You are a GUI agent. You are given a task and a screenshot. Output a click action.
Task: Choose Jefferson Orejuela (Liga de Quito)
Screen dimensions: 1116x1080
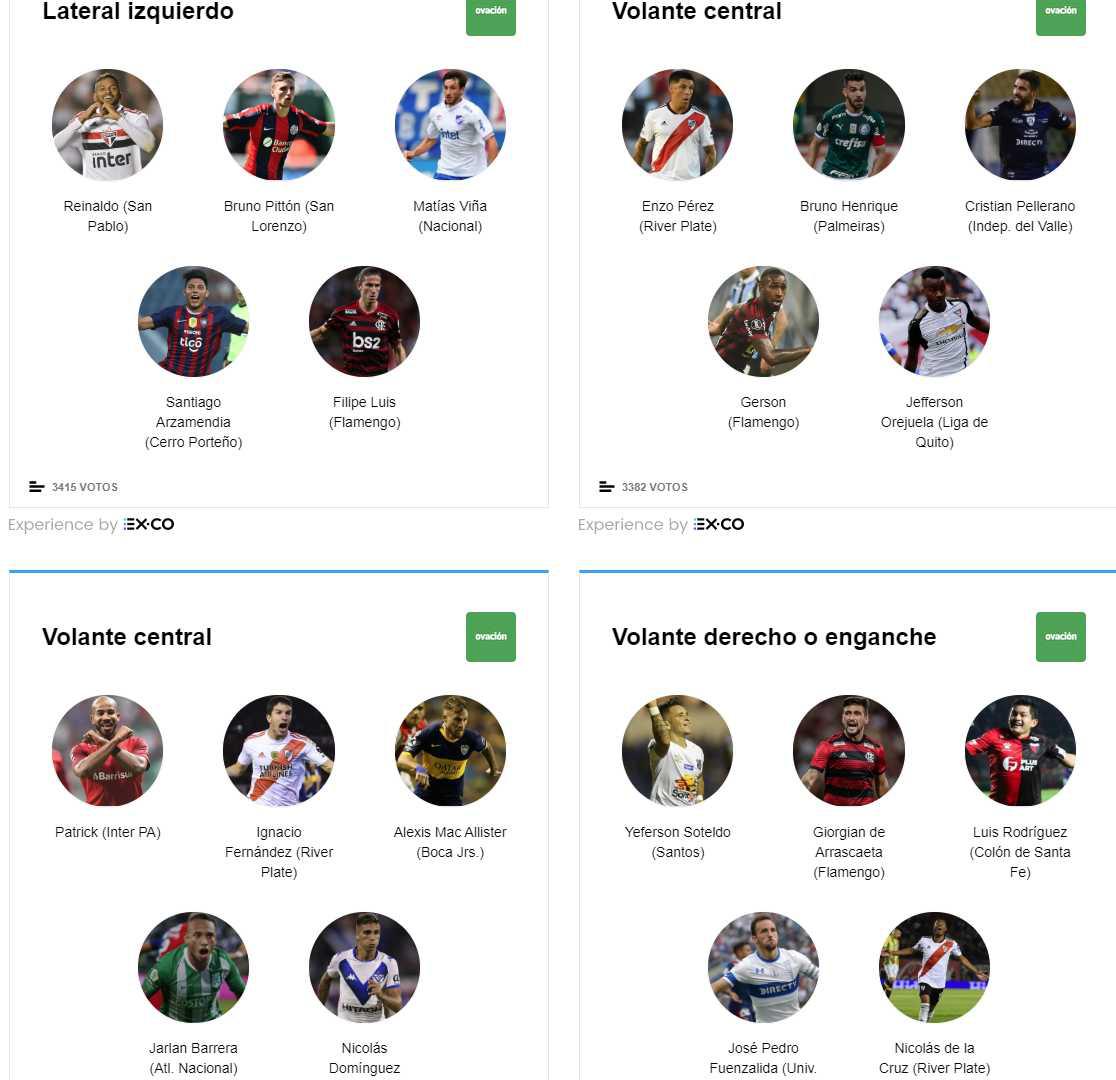[x=935, y=321]
